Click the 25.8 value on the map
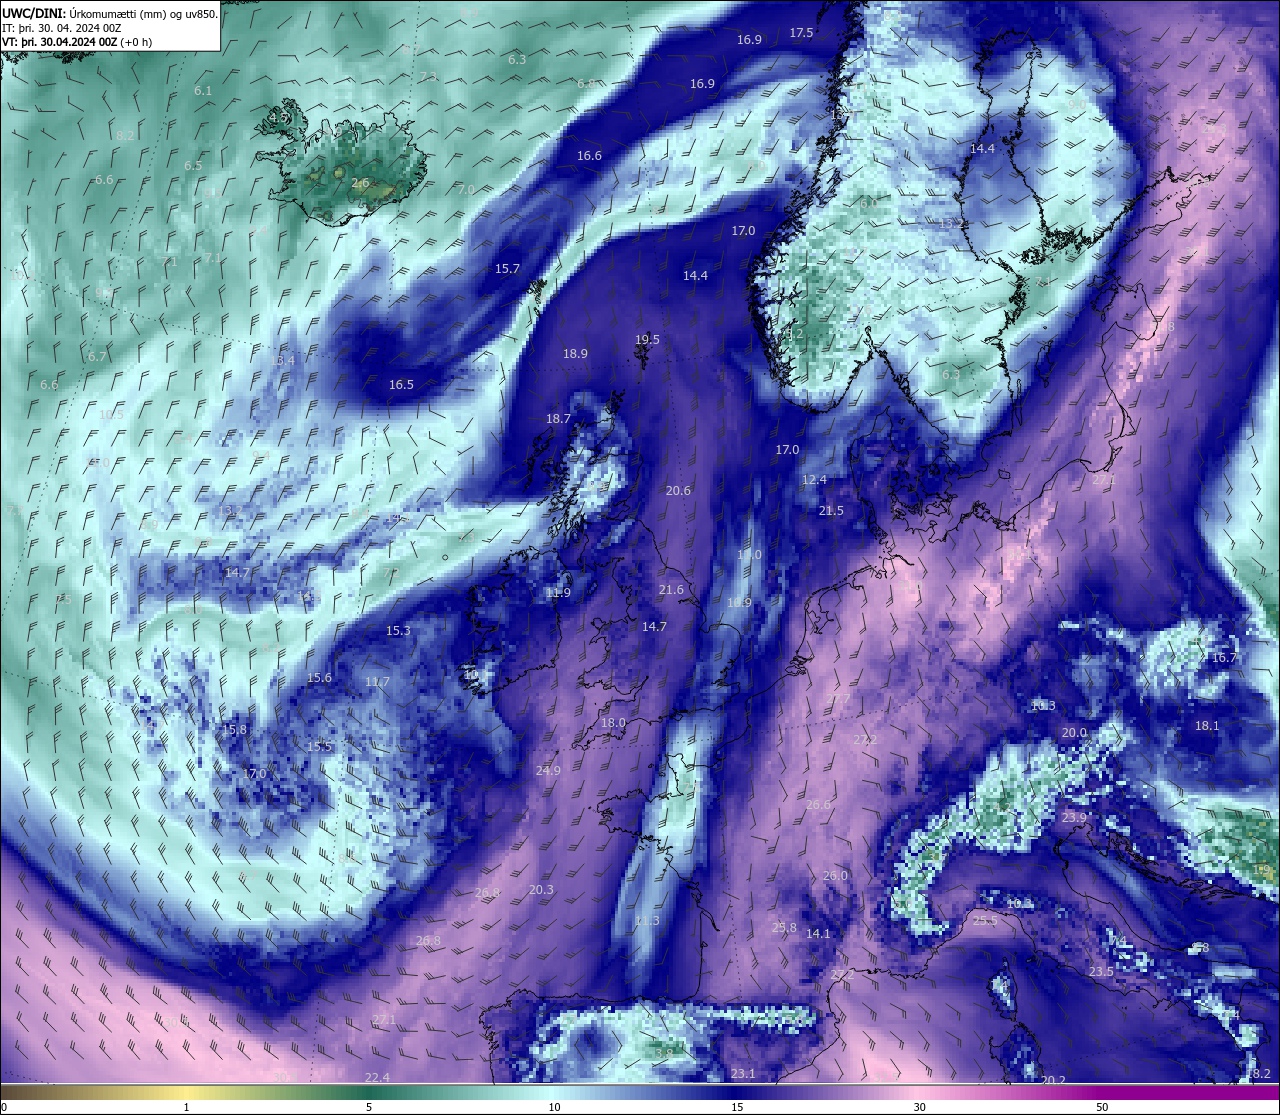The width and height of the screenshot is (1280, 1115). click(784, 928)
